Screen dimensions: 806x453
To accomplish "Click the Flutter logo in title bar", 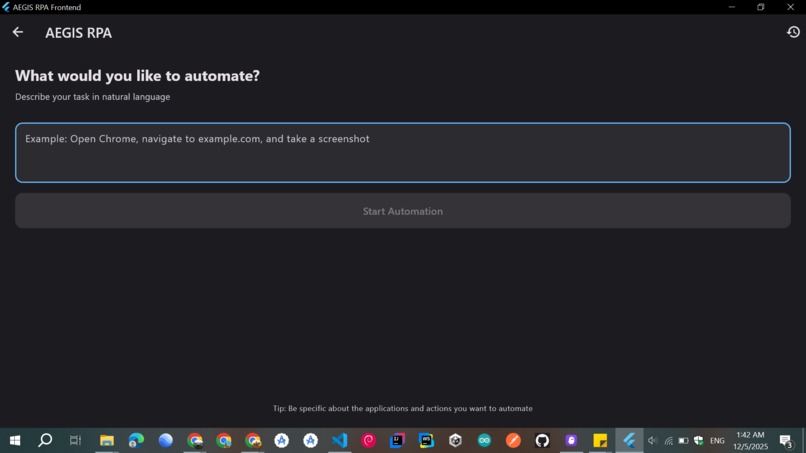I will click(x=6, y=7).
